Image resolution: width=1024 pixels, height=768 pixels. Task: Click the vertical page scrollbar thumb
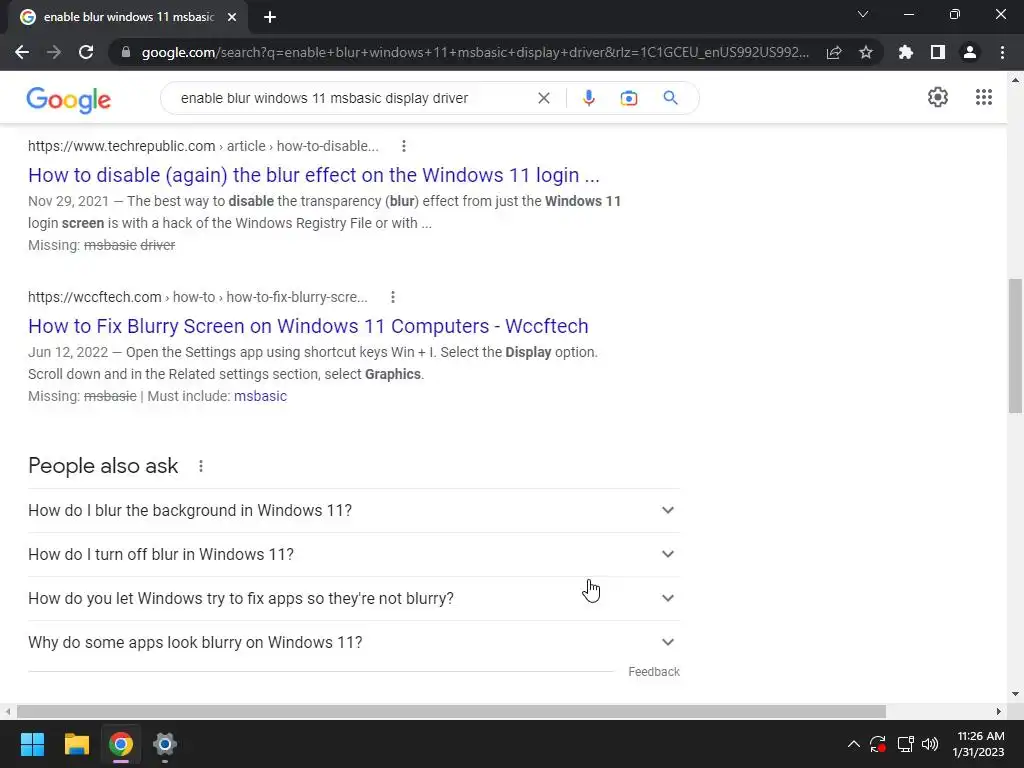click(x=1015, y=346)
